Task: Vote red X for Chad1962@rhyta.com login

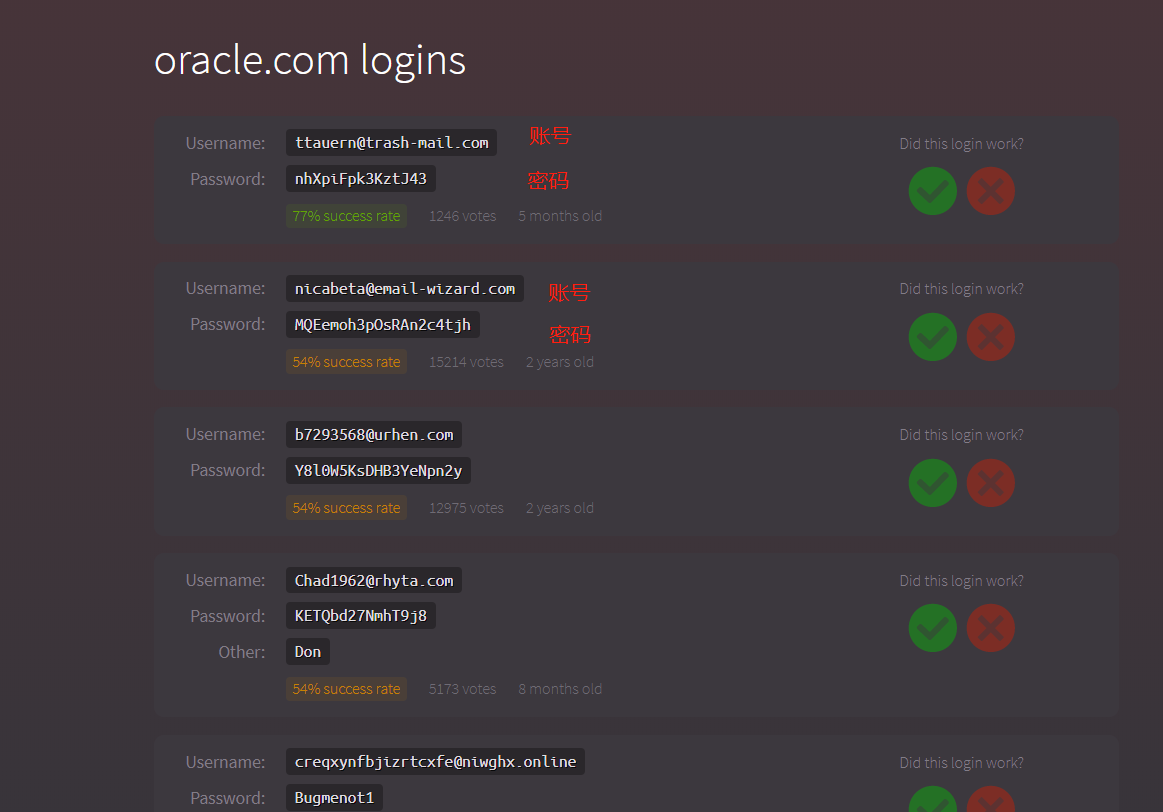Action: (x=990, y=628)
